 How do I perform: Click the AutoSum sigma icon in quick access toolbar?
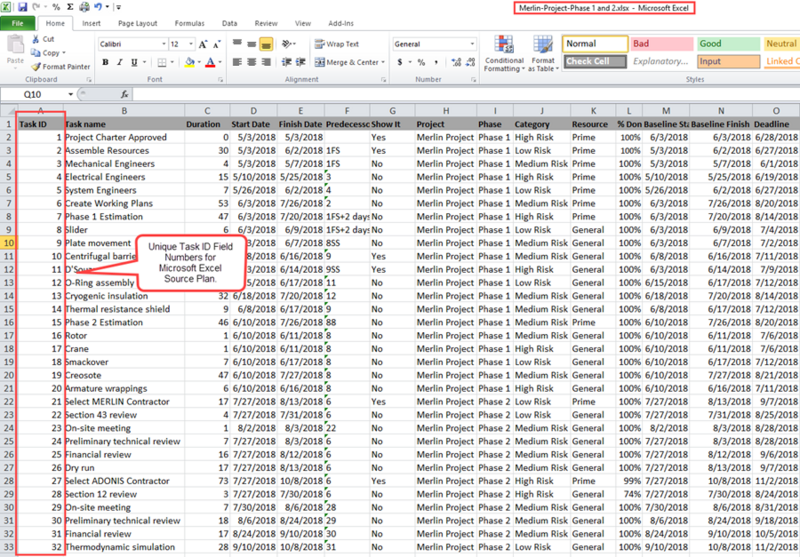[70, 7]
